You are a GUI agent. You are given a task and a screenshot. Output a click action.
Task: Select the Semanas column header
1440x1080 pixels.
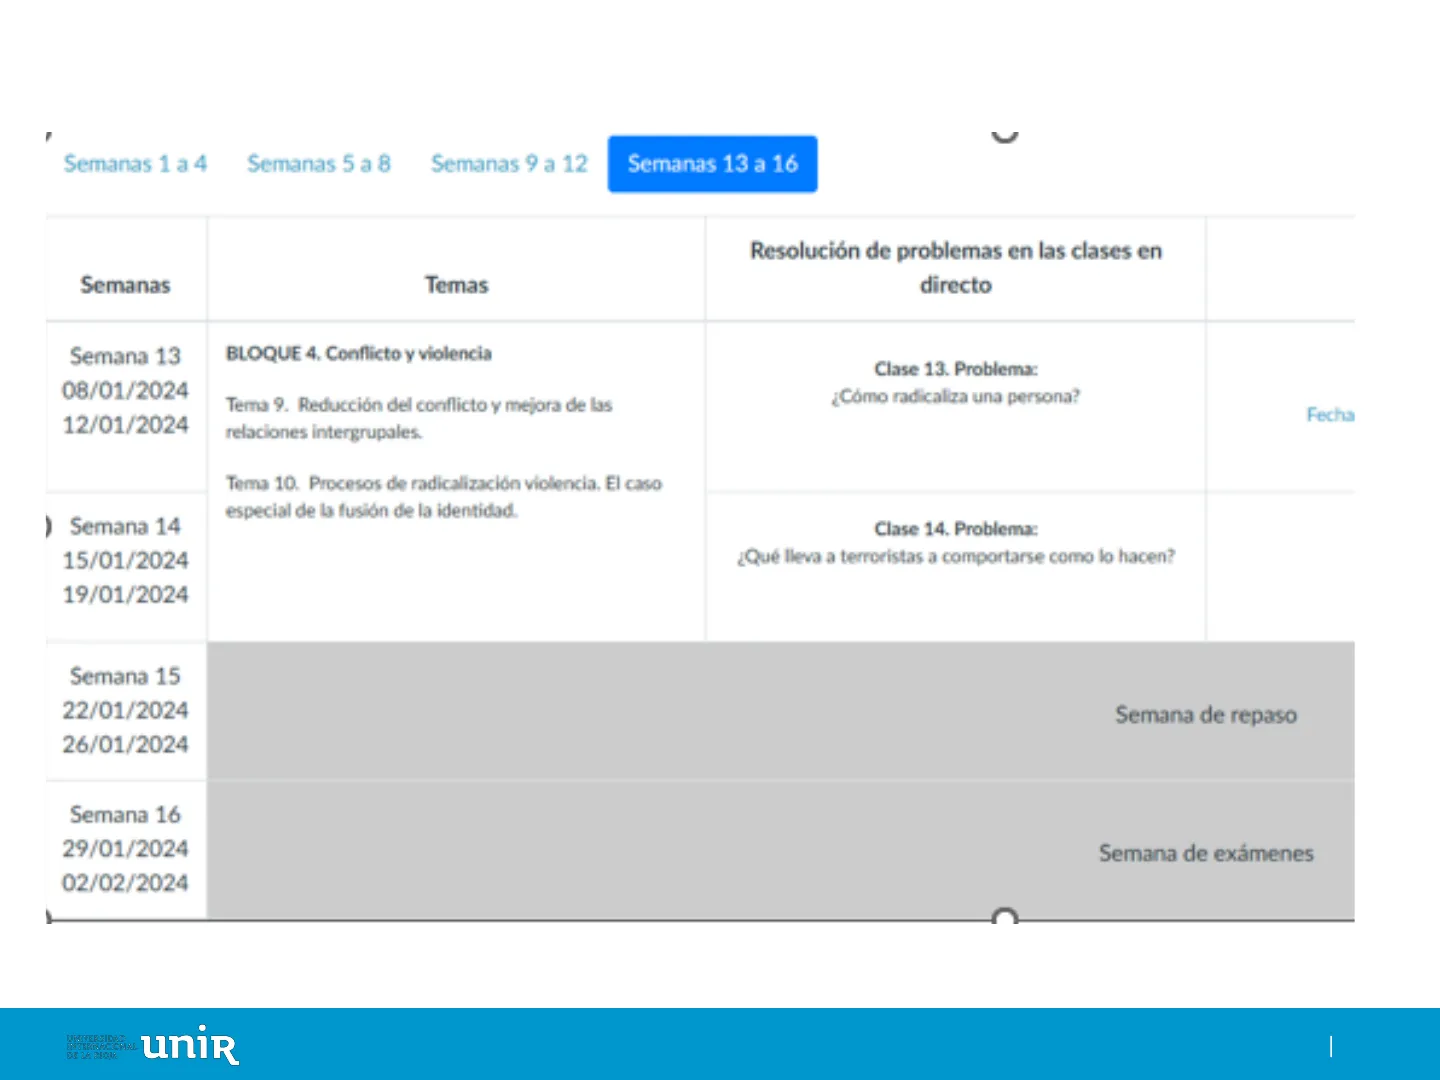click(125, 285)
